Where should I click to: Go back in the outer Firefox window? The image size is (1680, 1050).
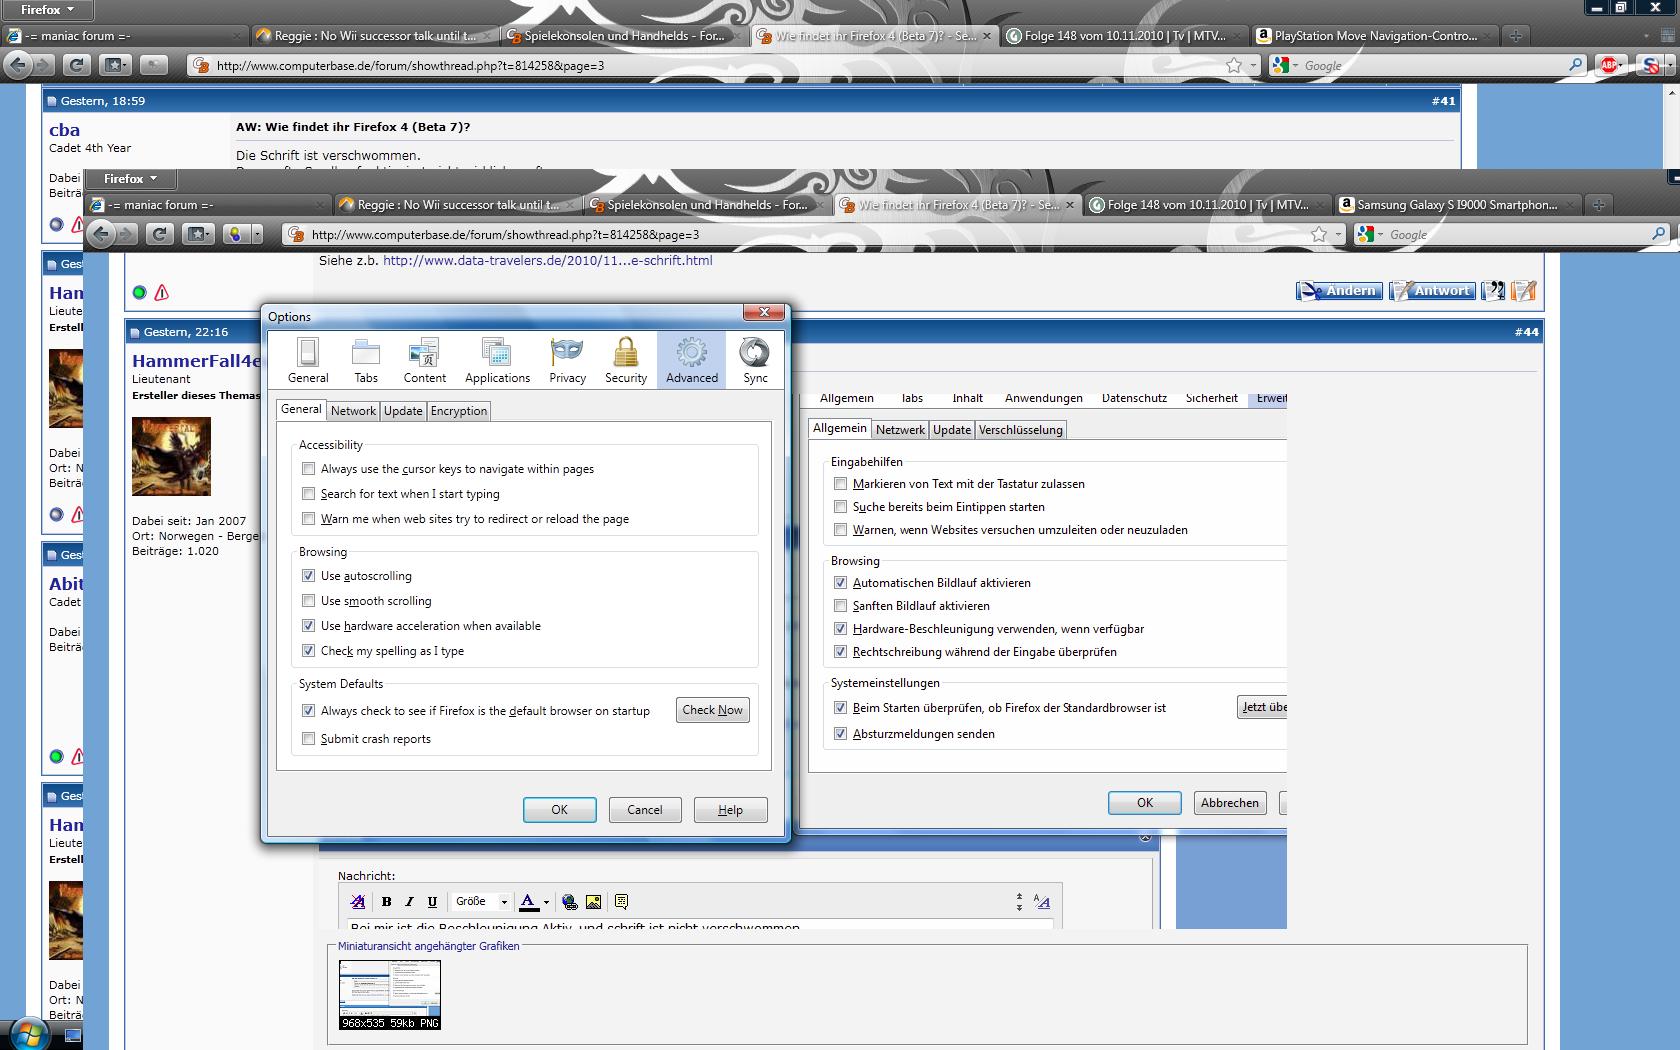click(x=17, y=65)
